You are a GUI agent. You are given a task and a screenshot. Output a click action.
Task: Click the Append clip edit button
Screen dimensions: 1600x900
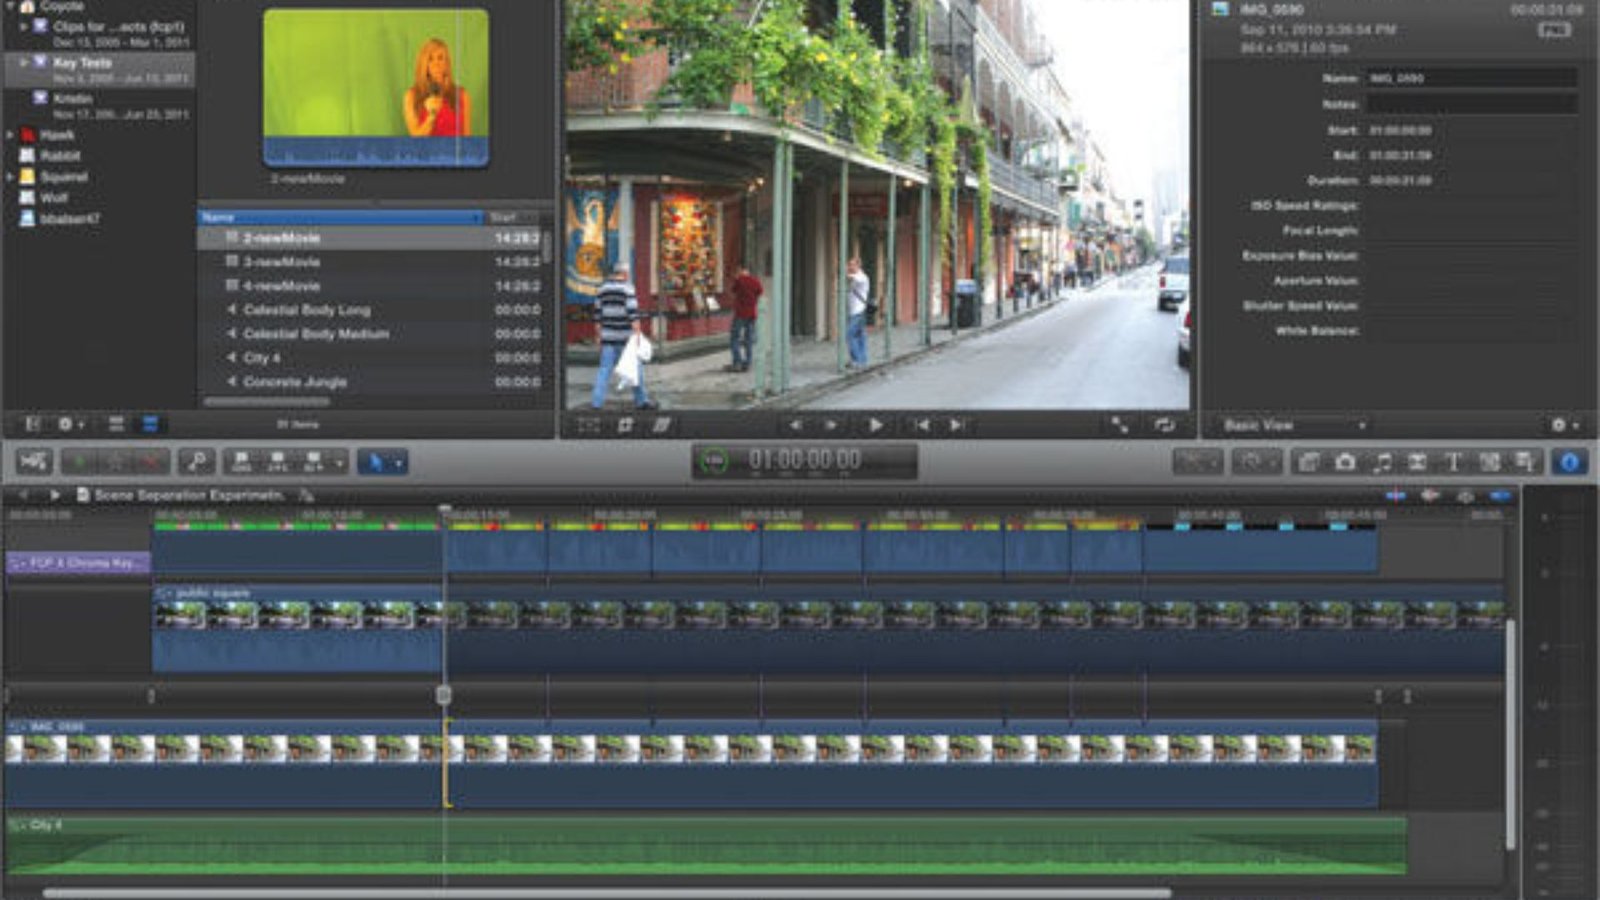pos(313,462)
